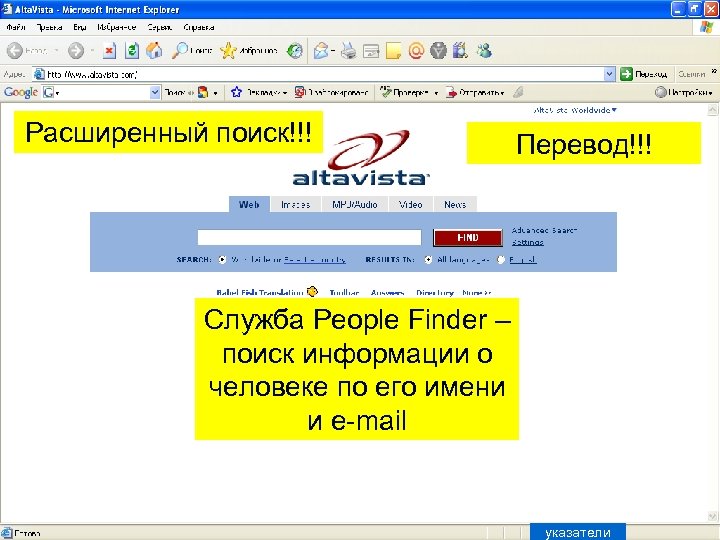Open the AltaVista Worldwide dropdown

coord(575,110)
